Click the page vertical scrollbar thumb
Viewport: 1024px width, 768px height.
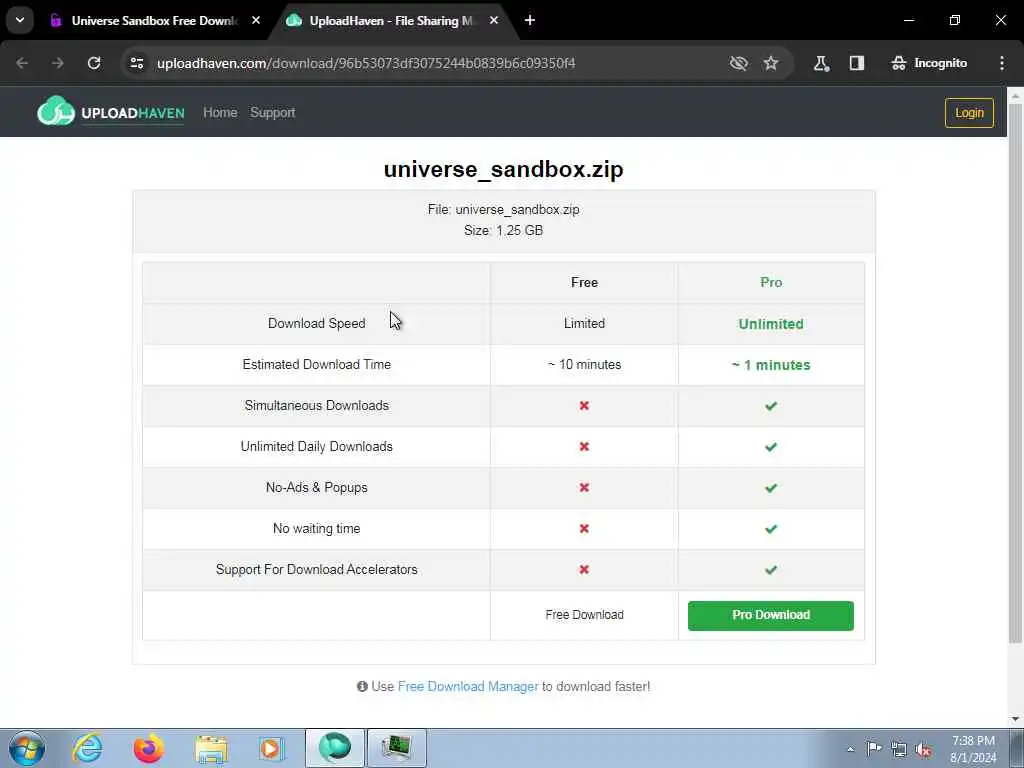click(x=1016, y=372)
